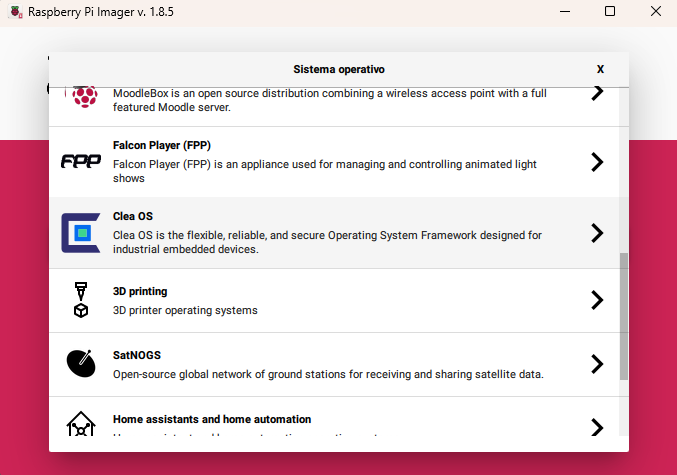Select the Clea OS logo icon
Screen dimensions: 677x475
coord(81,233)
